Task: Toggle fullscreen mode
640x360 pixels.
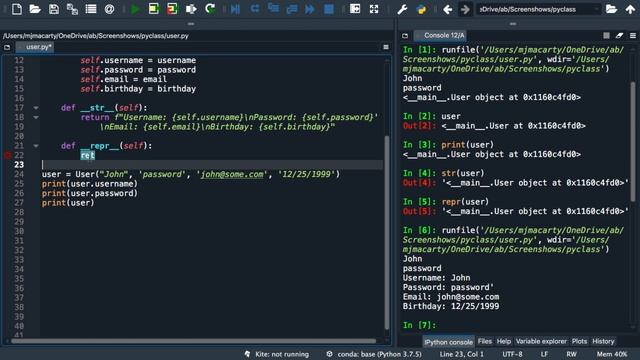Action: [374, 9]
